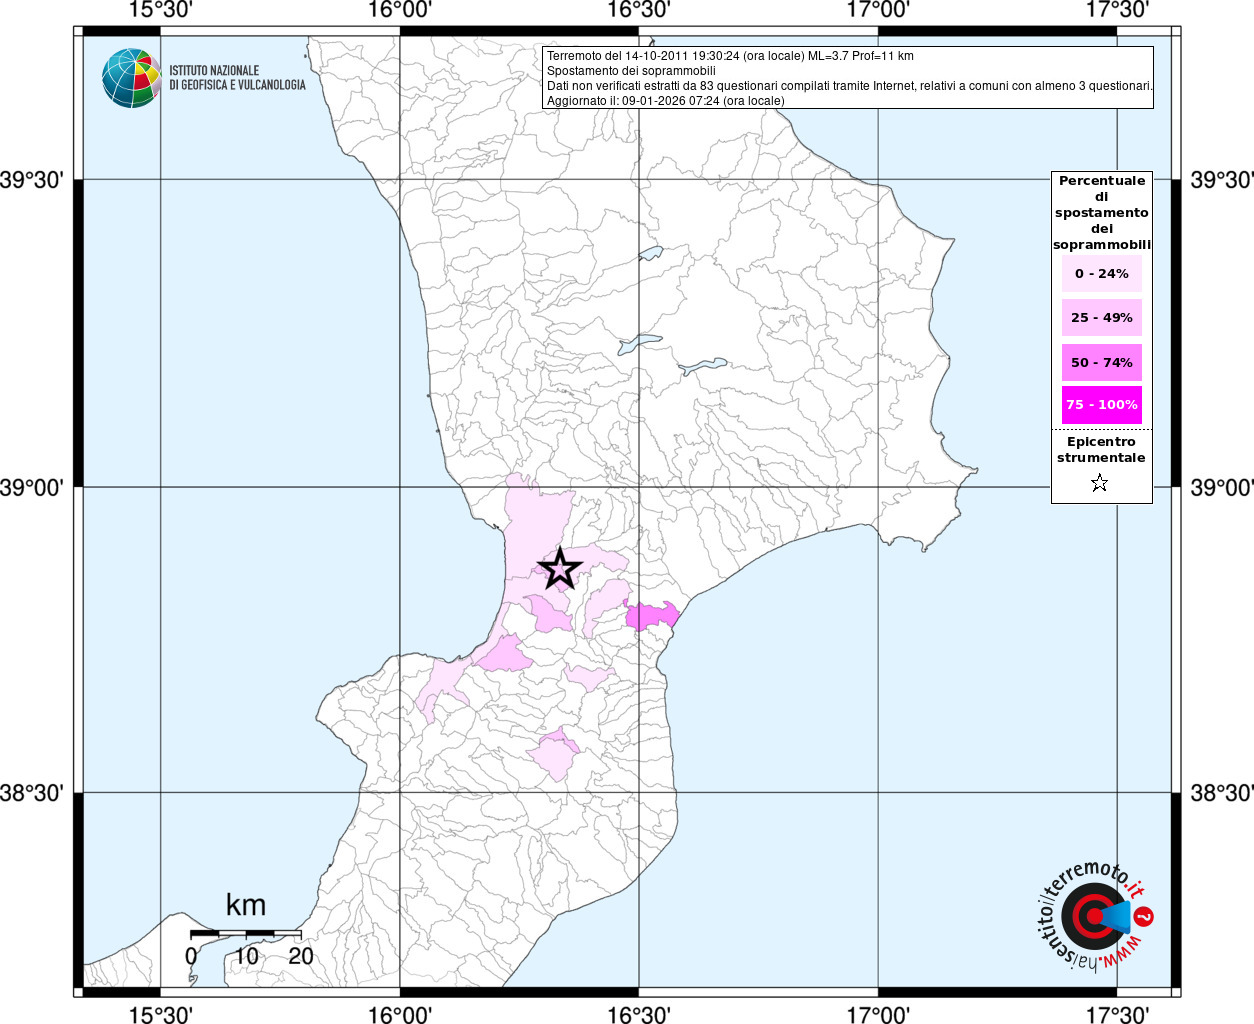Image resolution: width=1254 pixels, height=1024 pixels.
Task: Click the left 38°30' latitude label
Action: coord(32,793)
